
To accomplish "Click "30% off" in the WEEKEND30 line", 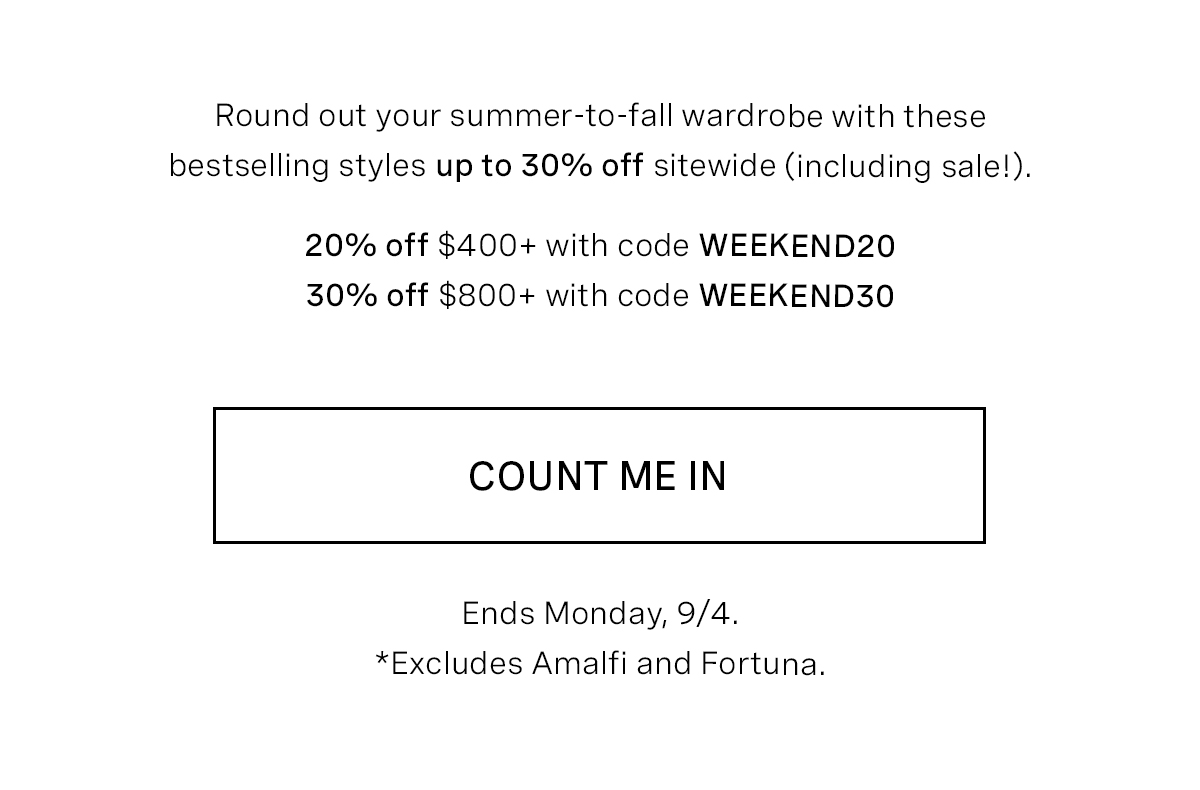I will point(367,296).
